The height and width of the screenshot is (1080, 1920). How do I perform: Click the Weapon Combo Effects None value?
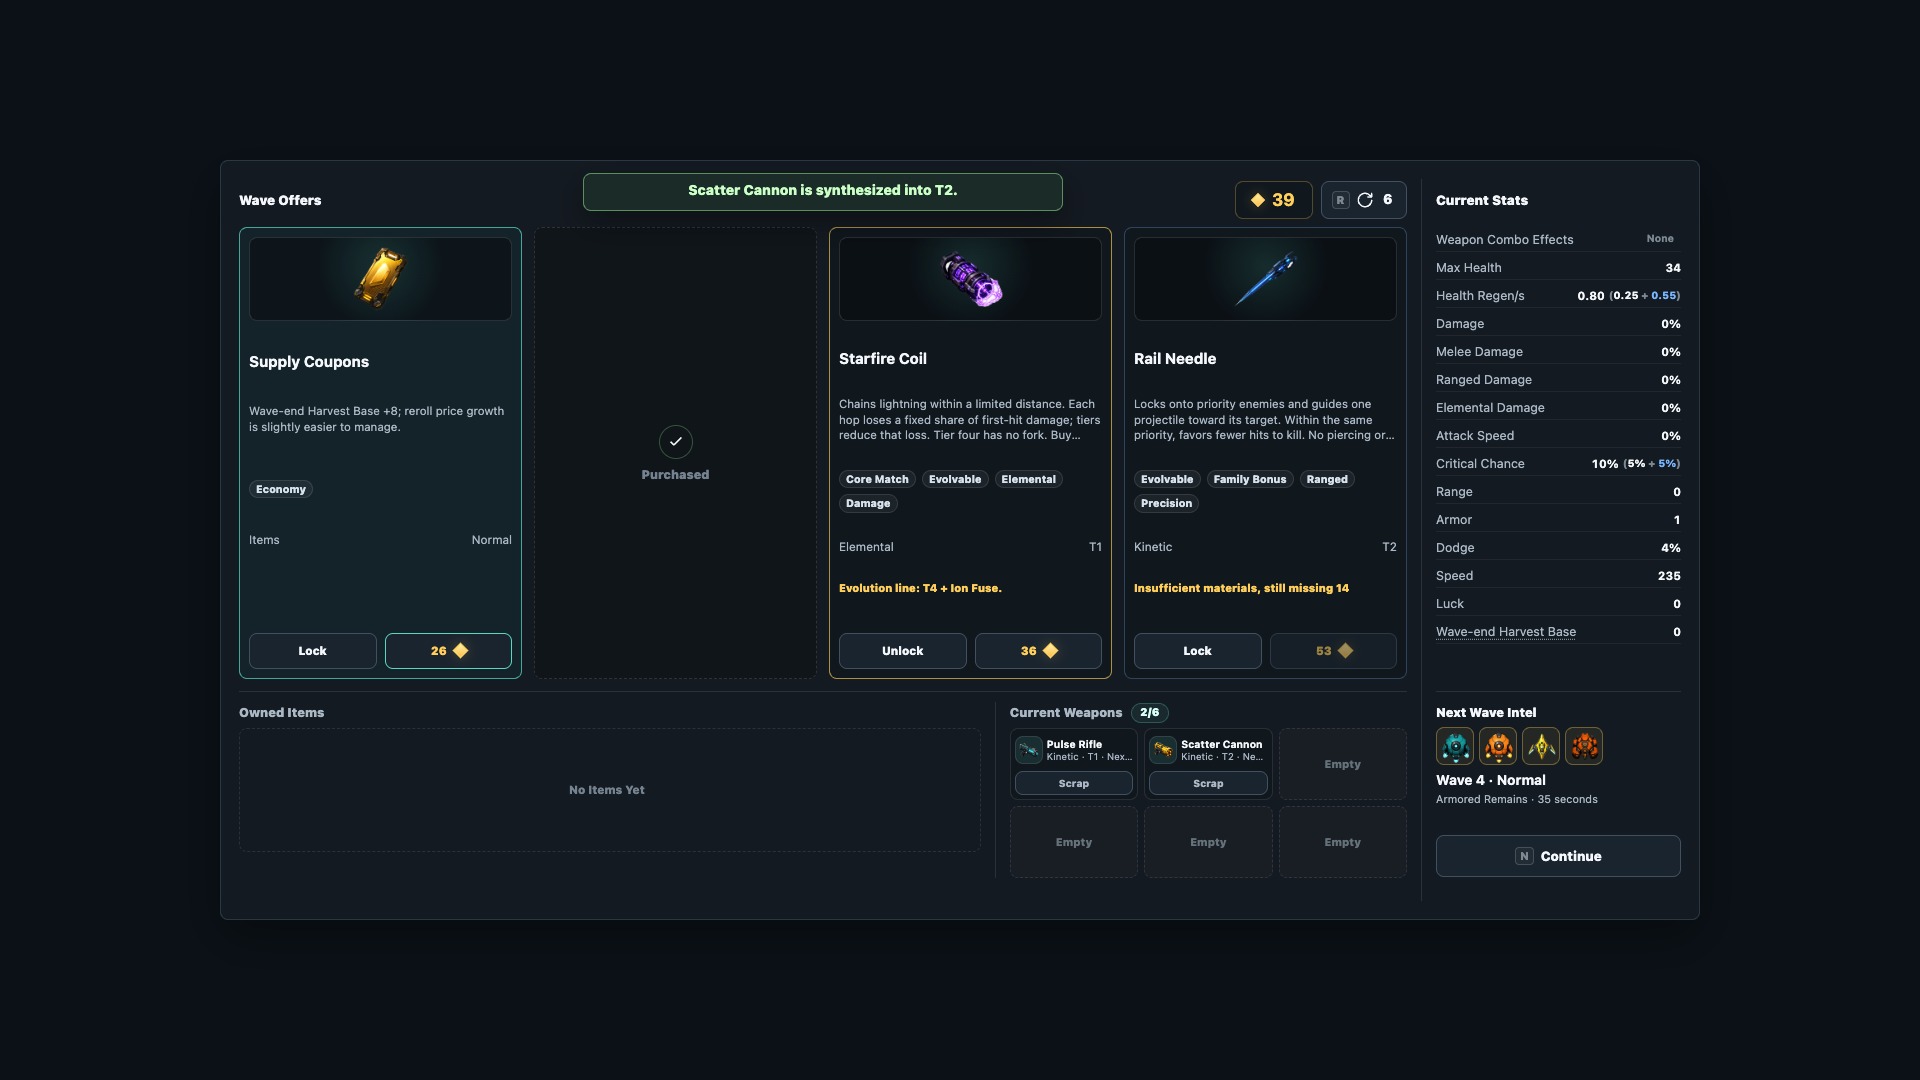(1660, 238)
